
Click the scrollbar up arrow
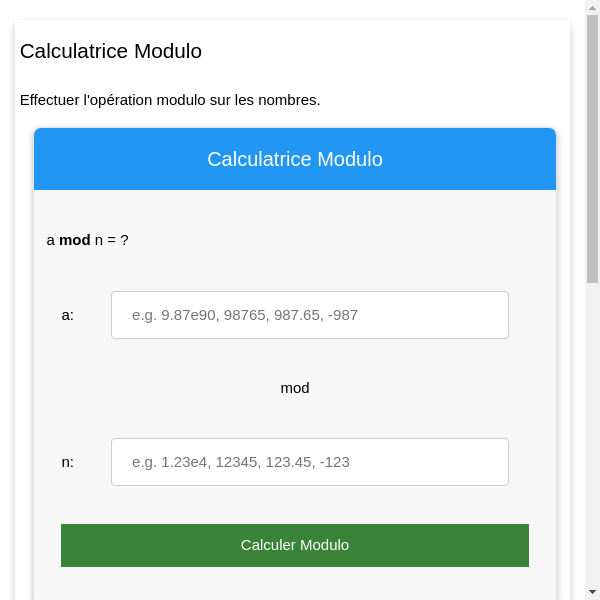point(592,8)
